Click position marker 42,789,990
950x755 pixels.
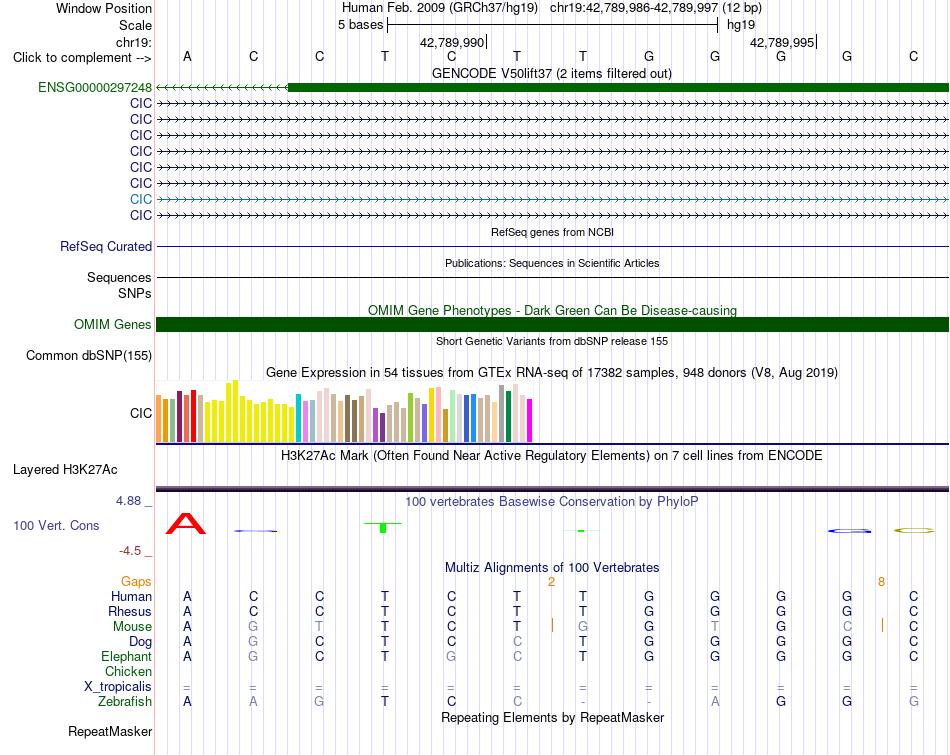pyautogui.click(x=452, y=42)
